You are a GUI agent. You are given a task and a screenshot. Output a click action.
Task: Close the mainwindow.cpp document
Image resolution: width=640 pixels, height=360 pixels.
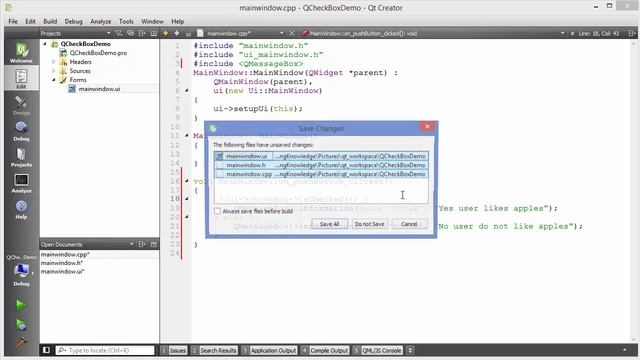[x=291, y=33]
